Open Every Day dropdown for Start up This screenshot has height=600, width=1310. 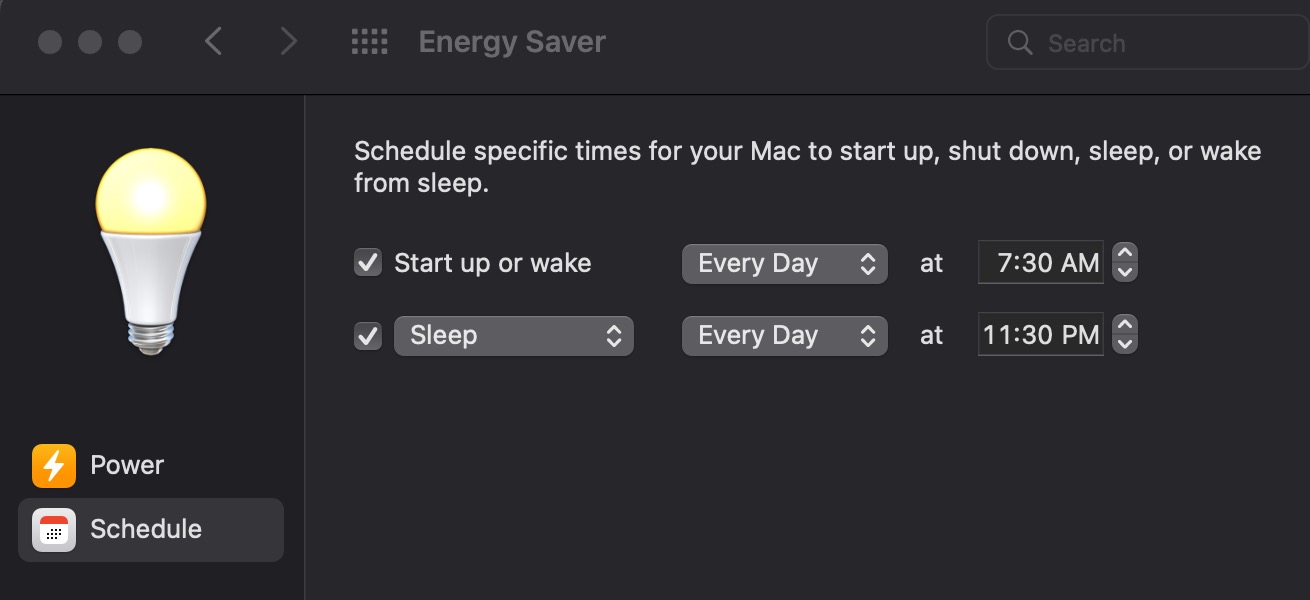point(784,263)
